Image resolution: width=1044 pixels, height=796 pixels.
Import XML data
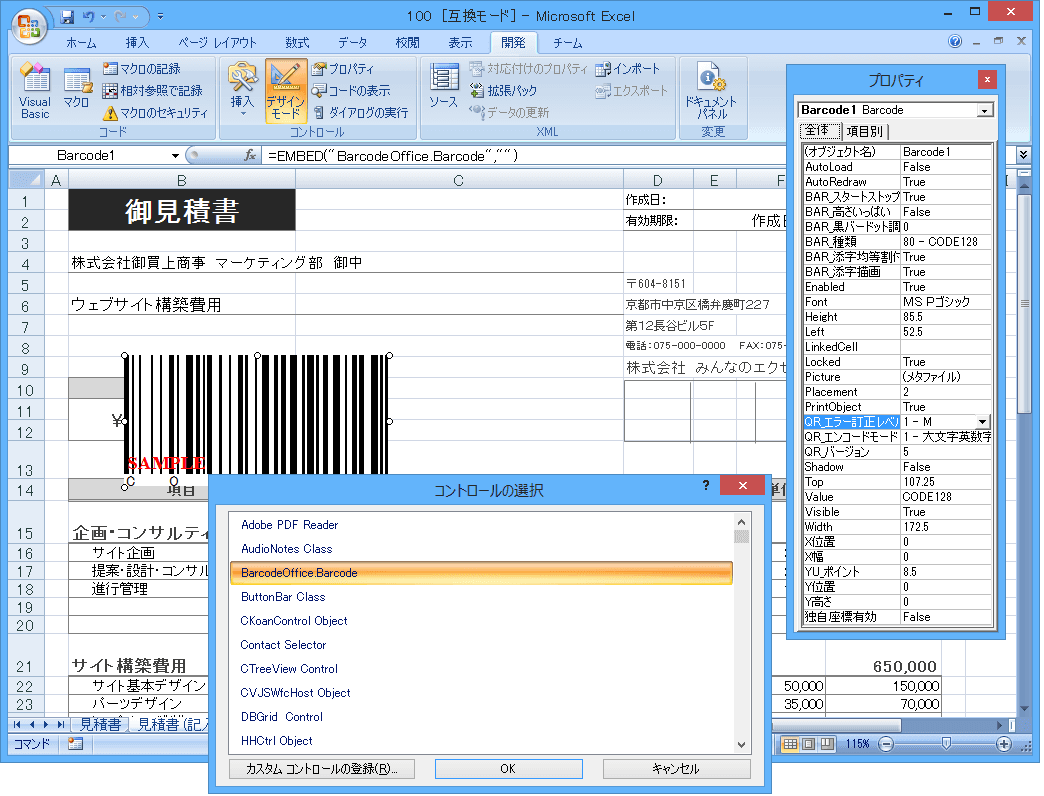(628, 69)
